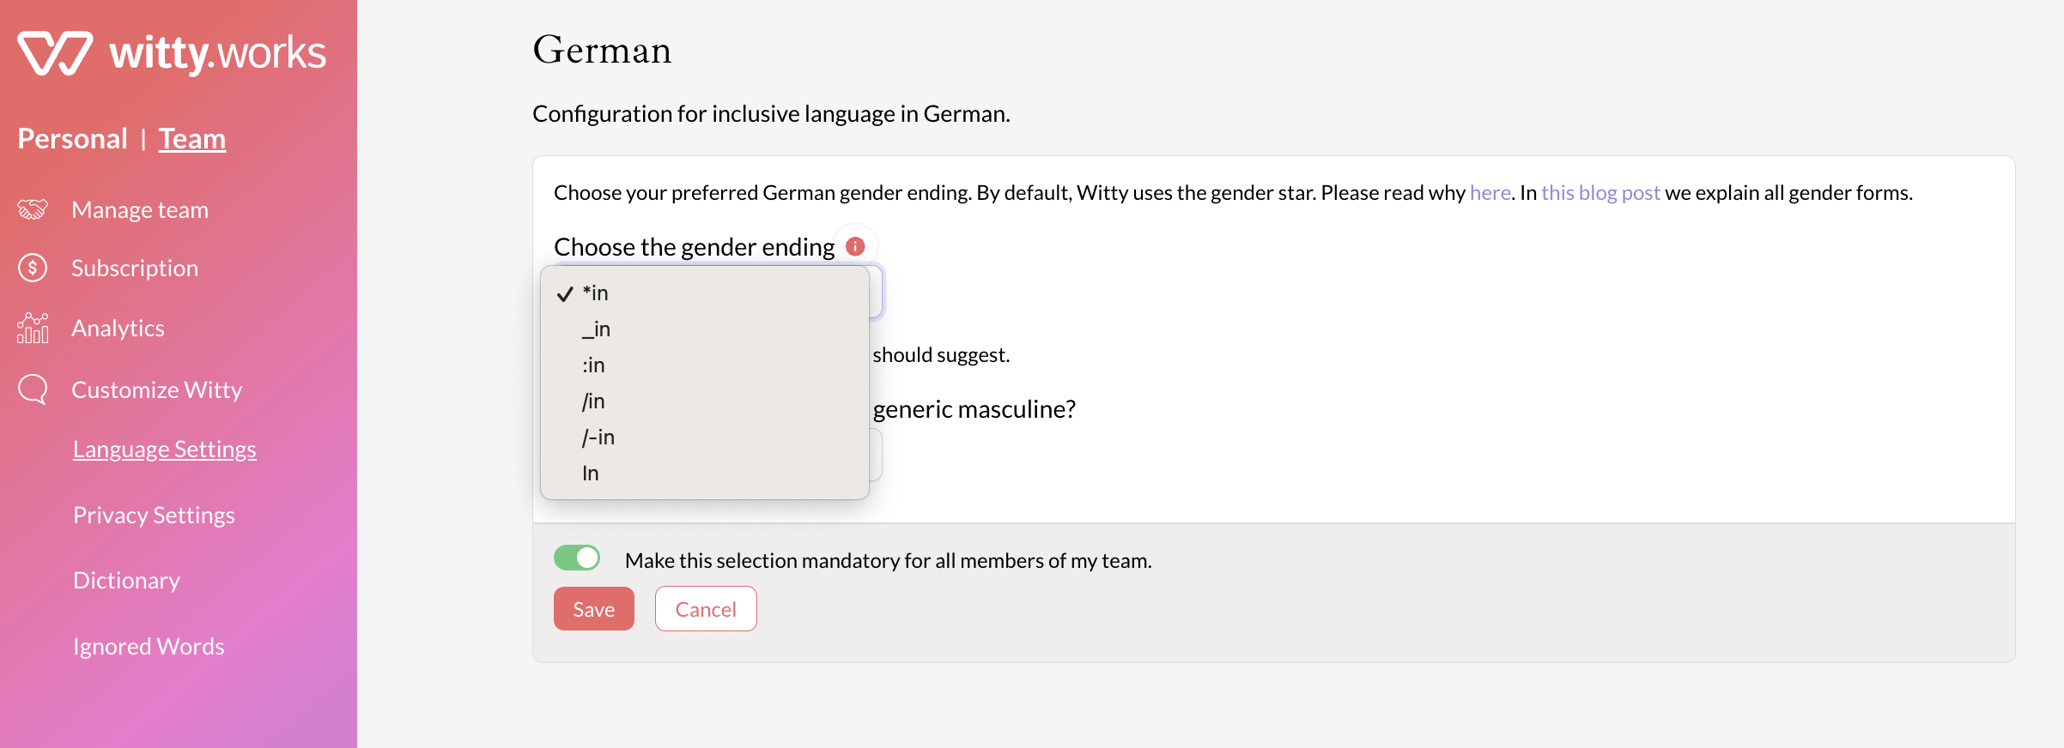This screenshot has width=2064, height=748.
Task: Switch to the Personal tab
Action: tap(72, 138)
